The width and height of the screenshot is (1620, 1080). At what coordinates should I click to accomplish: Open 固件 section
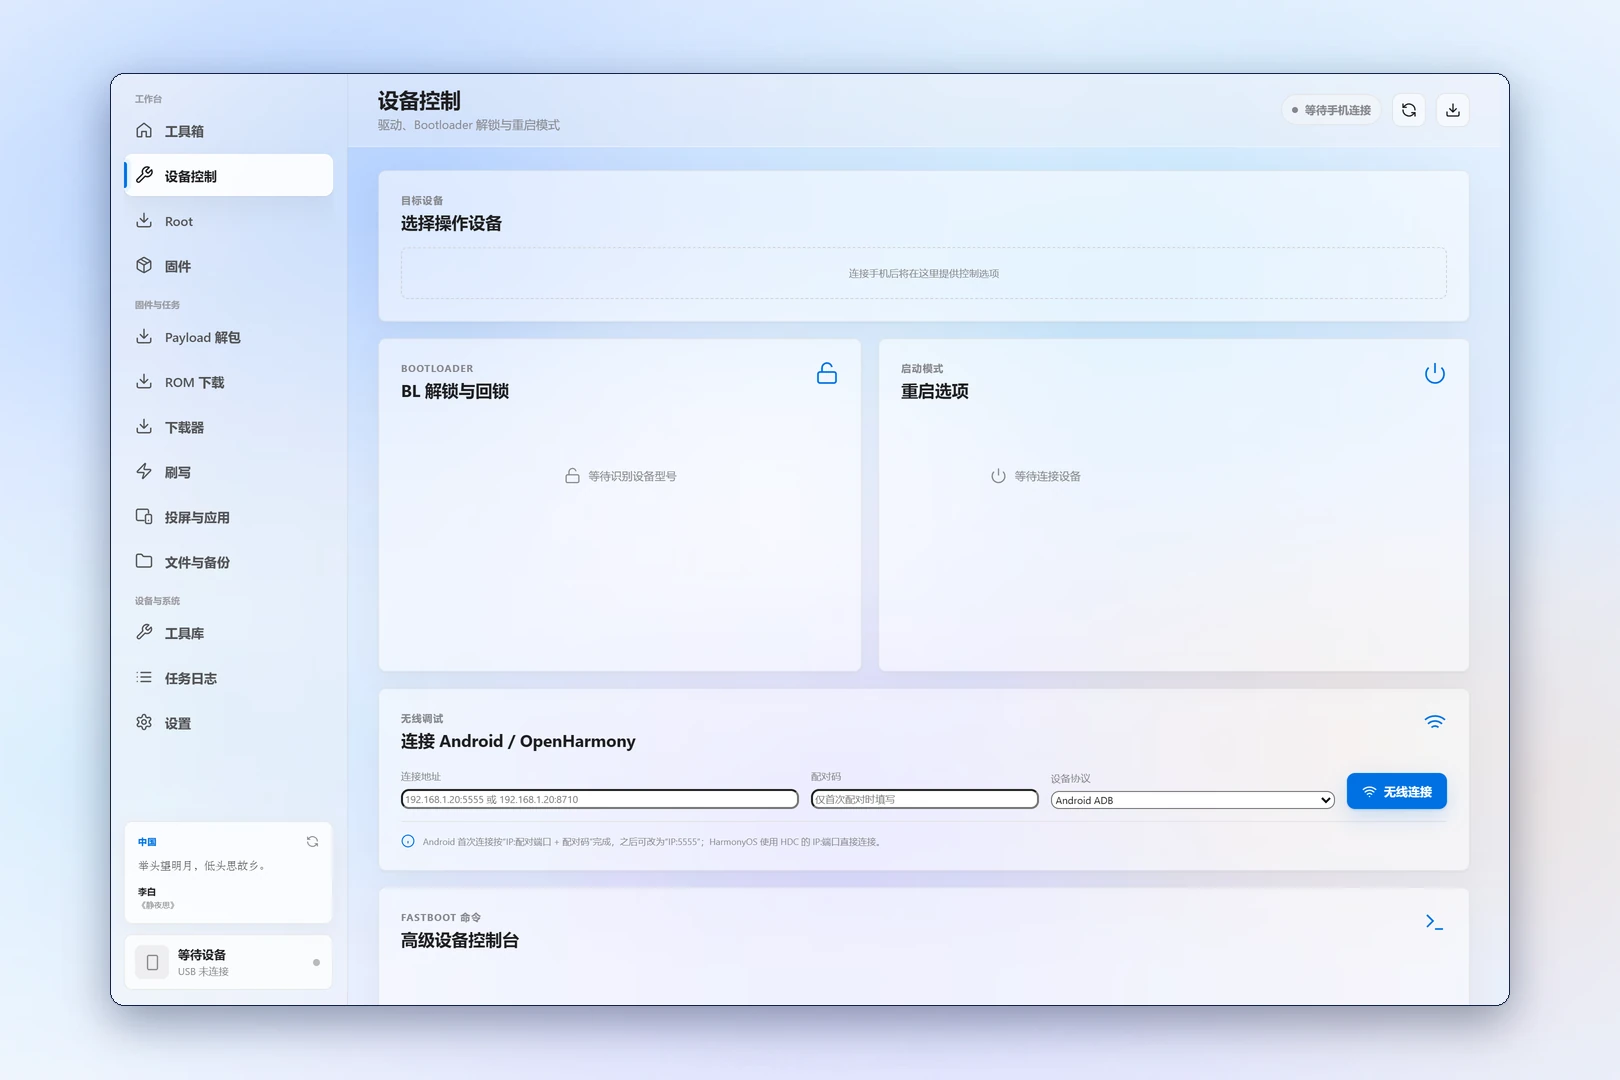click(228, 266)
